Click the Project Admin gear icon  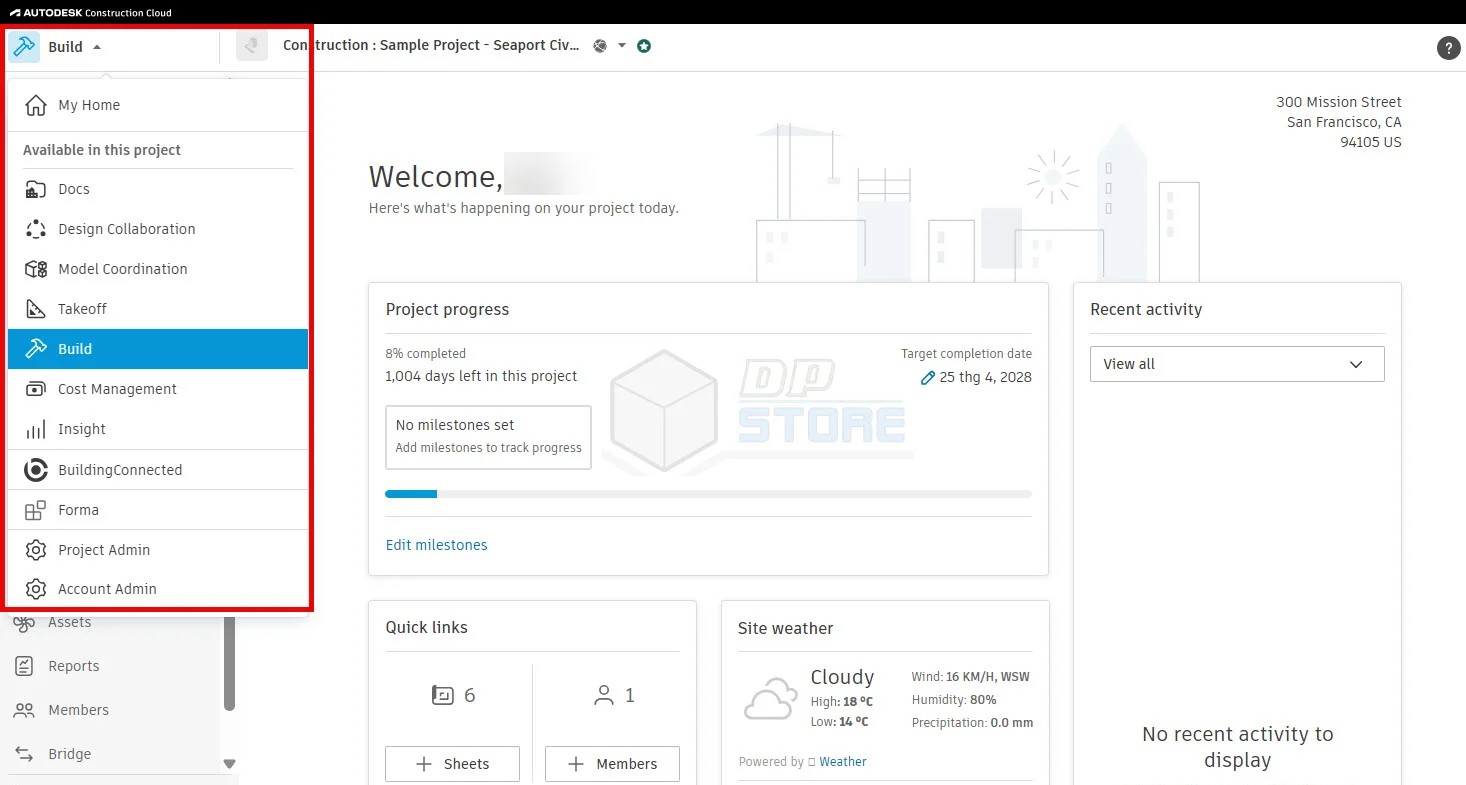(x=36, y=550)
